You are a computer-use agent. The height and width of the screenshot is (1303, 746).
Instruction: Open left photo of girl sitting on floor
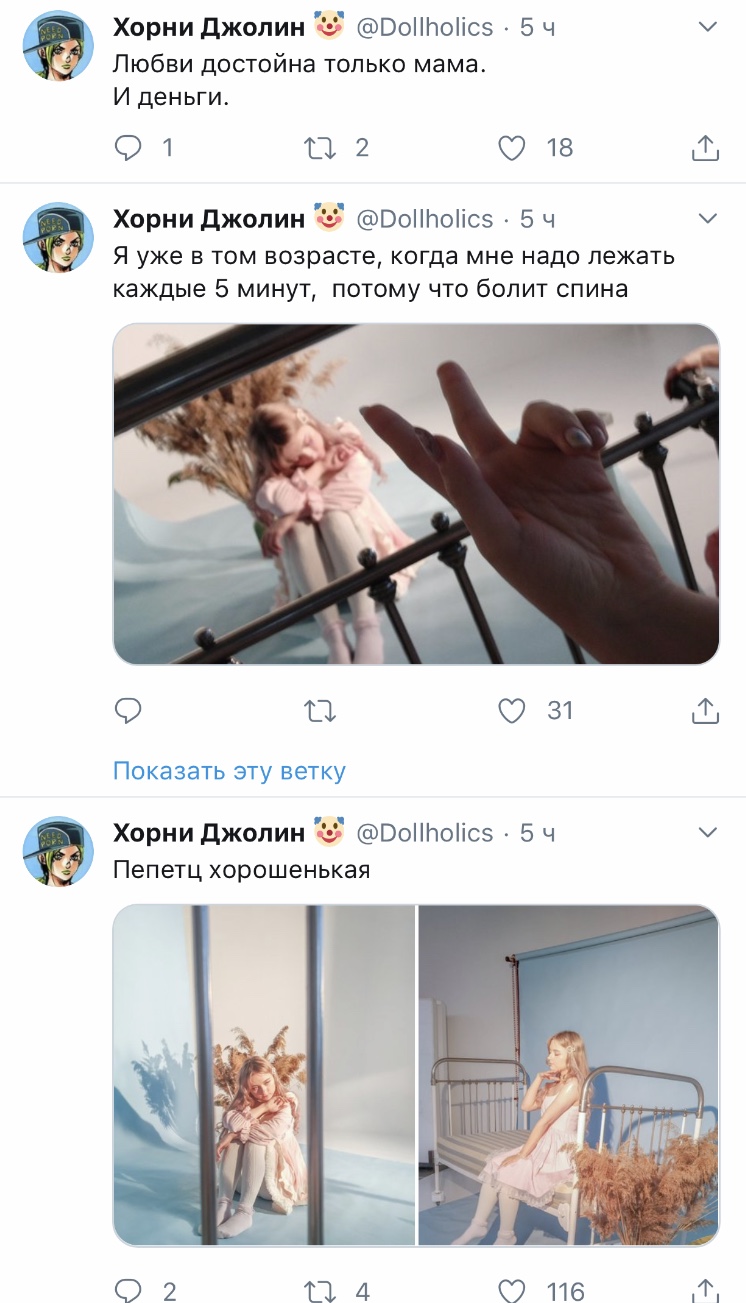264,1075
